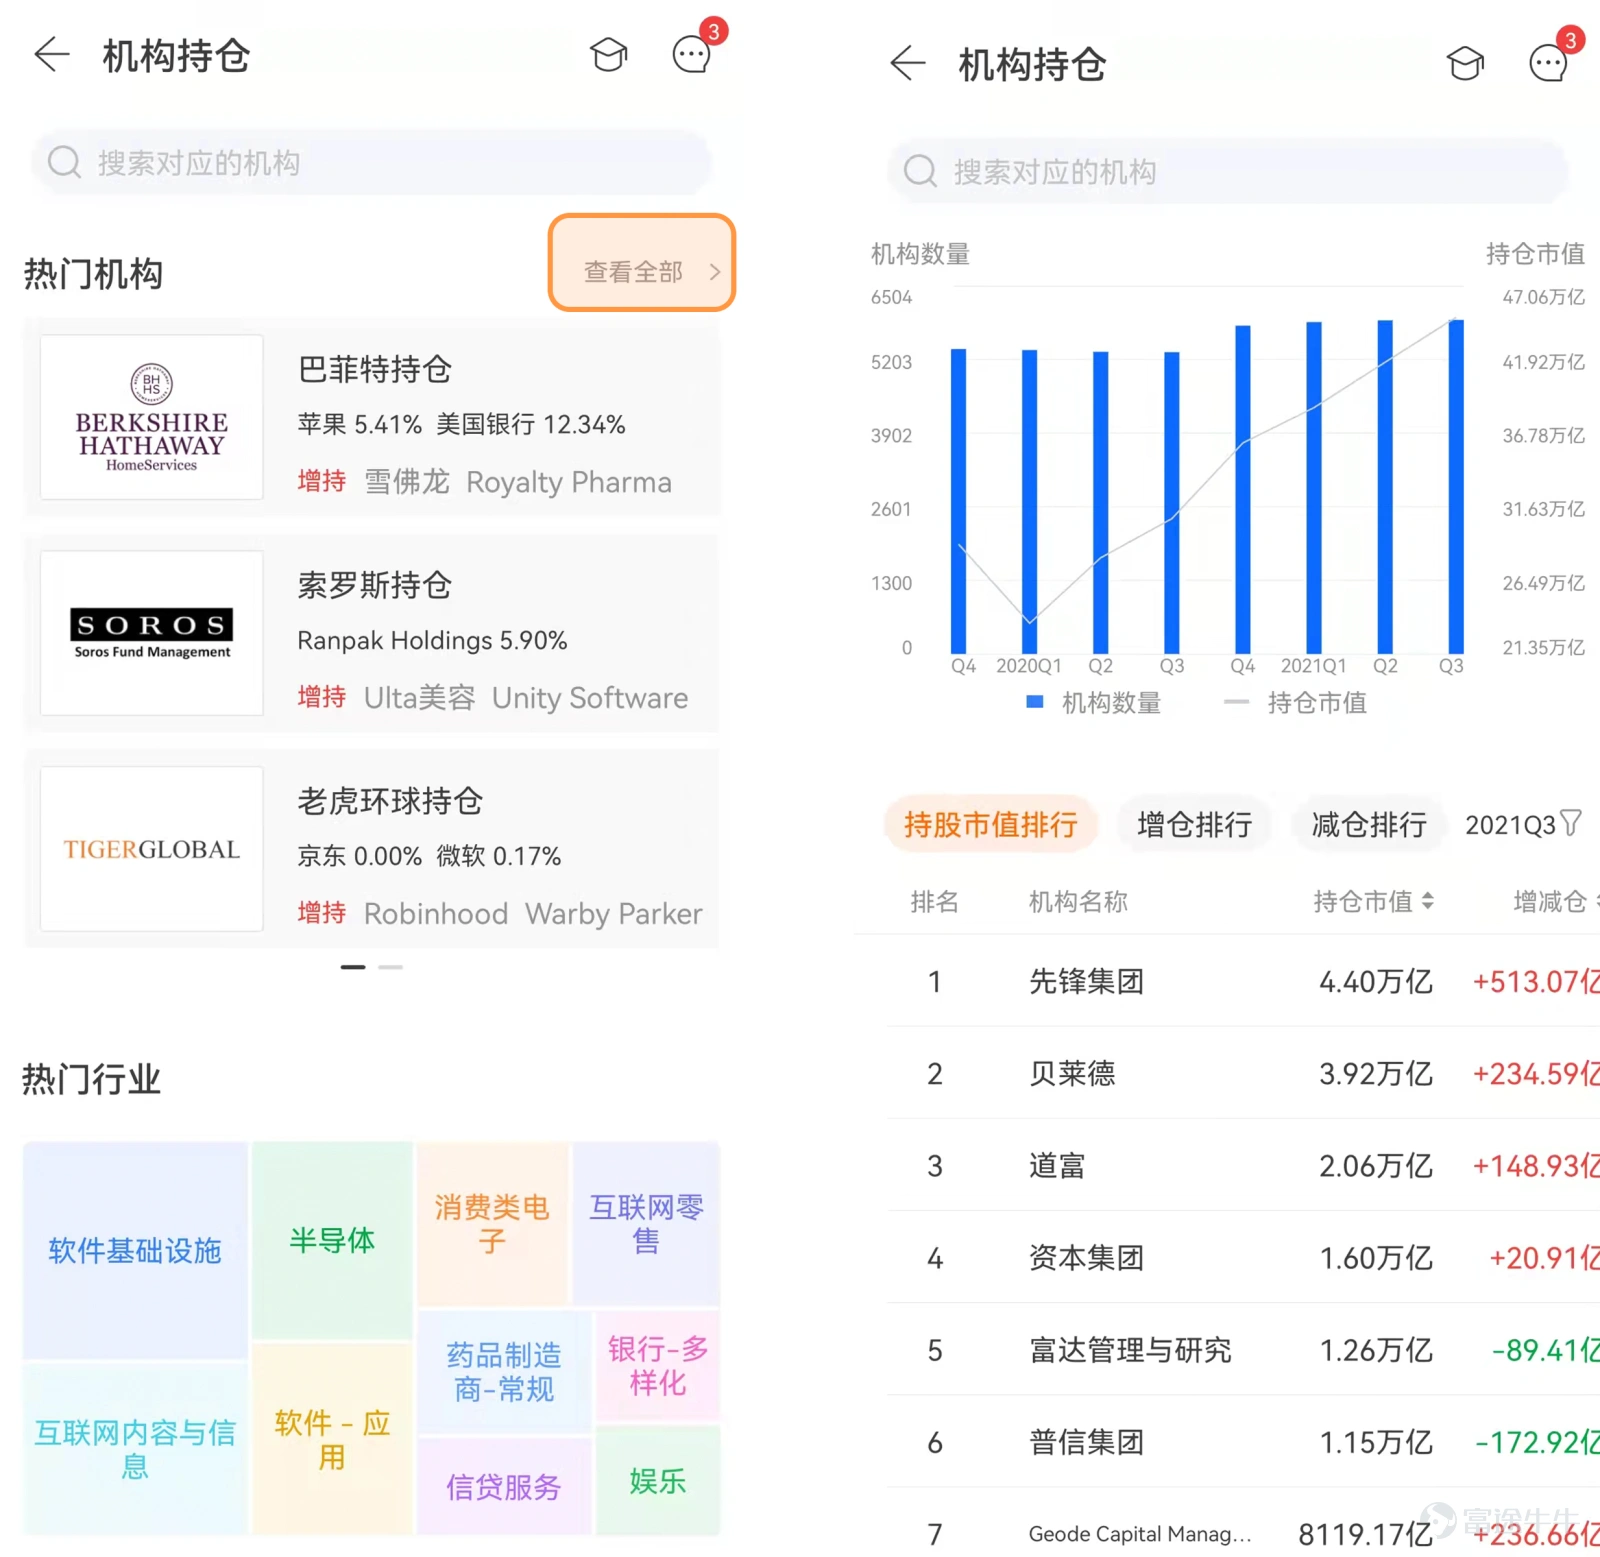Image resolution: width=1600 pixels, height=1557 pixels.
Task: Tap Ulta美容 in Soros card
Action: pyautogui.click(x=419, y=698)
